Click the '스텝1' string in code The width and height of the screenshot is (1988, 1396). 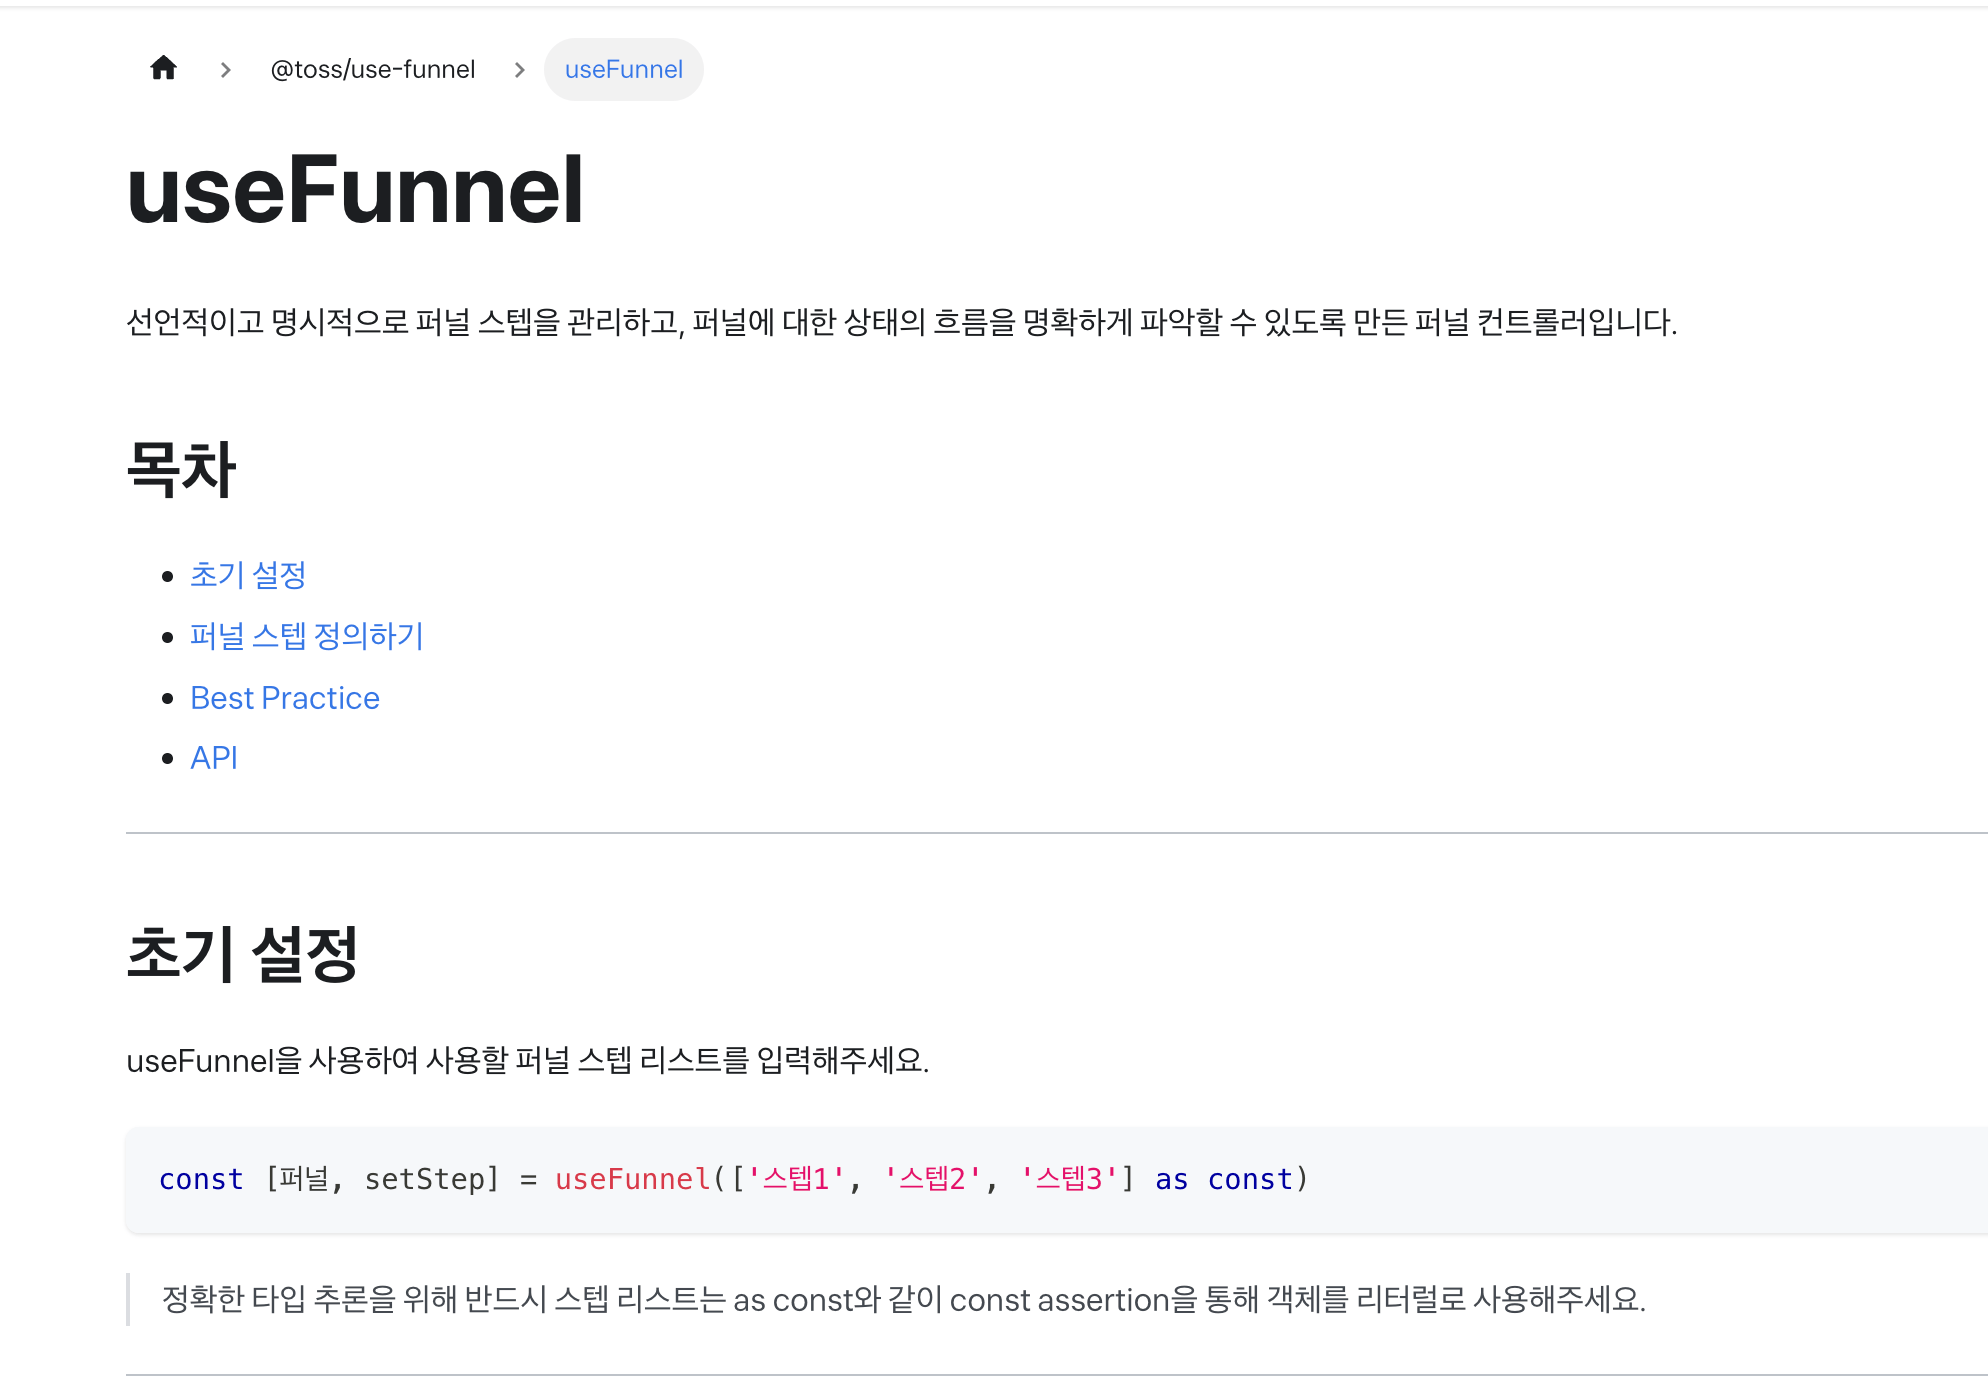(x=797, y=1180)
